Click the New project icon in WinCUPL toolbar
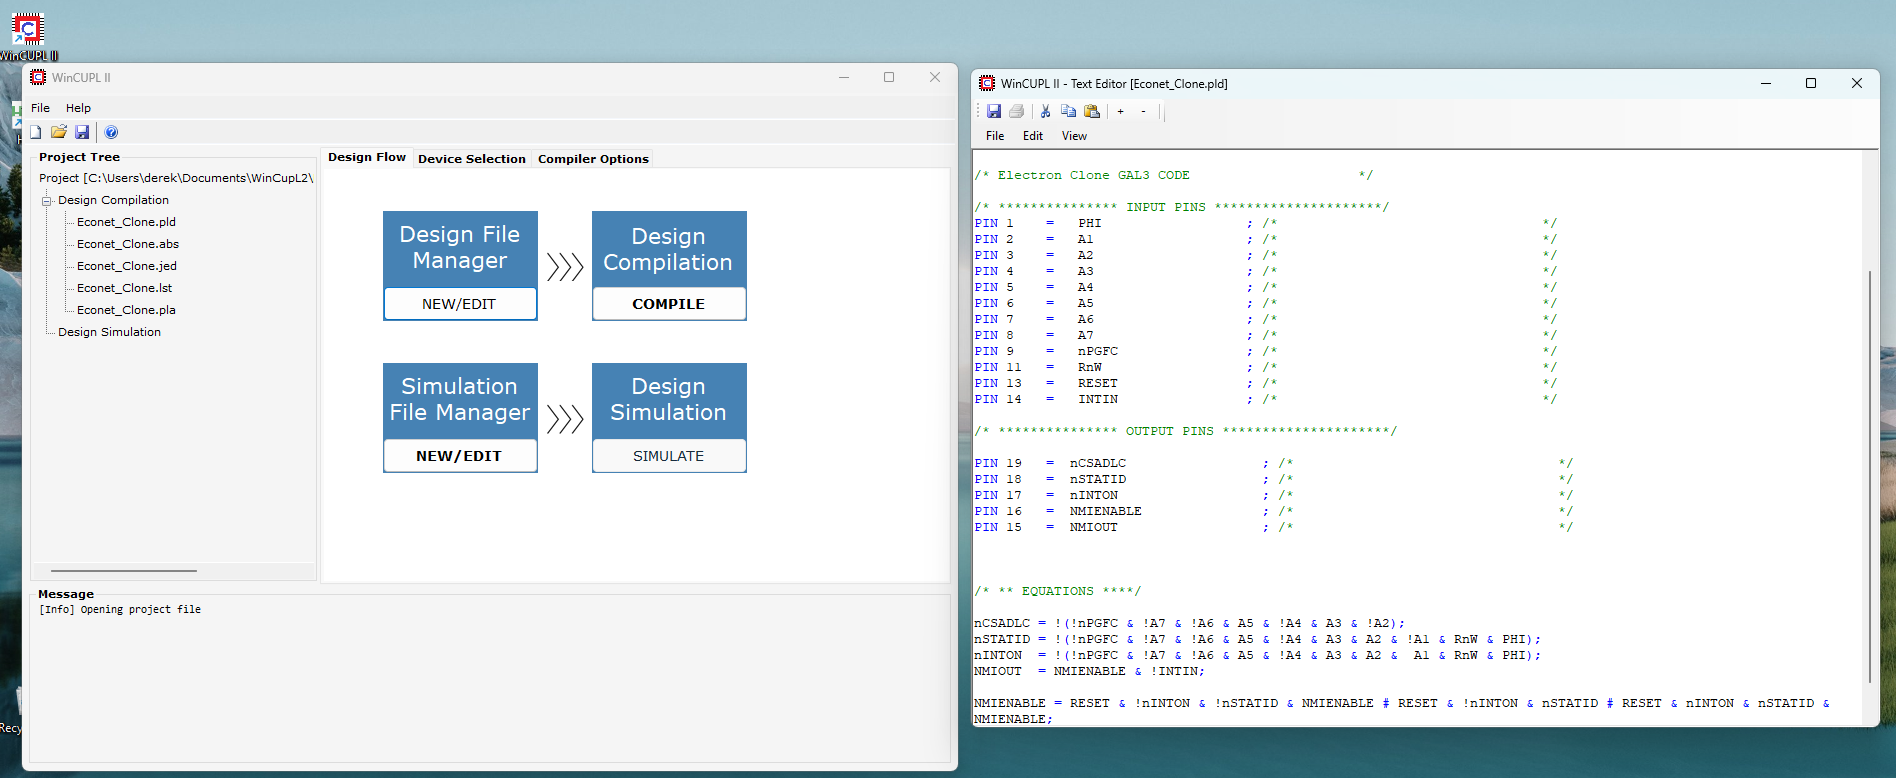The image size is (1896, 778). (x=36, y=132)
